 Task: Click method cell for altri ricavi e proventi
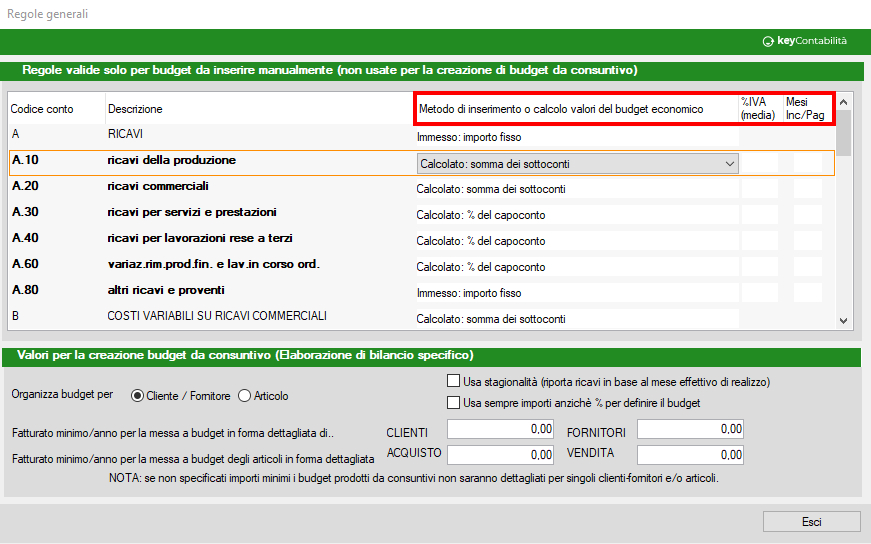pos(577,293)
